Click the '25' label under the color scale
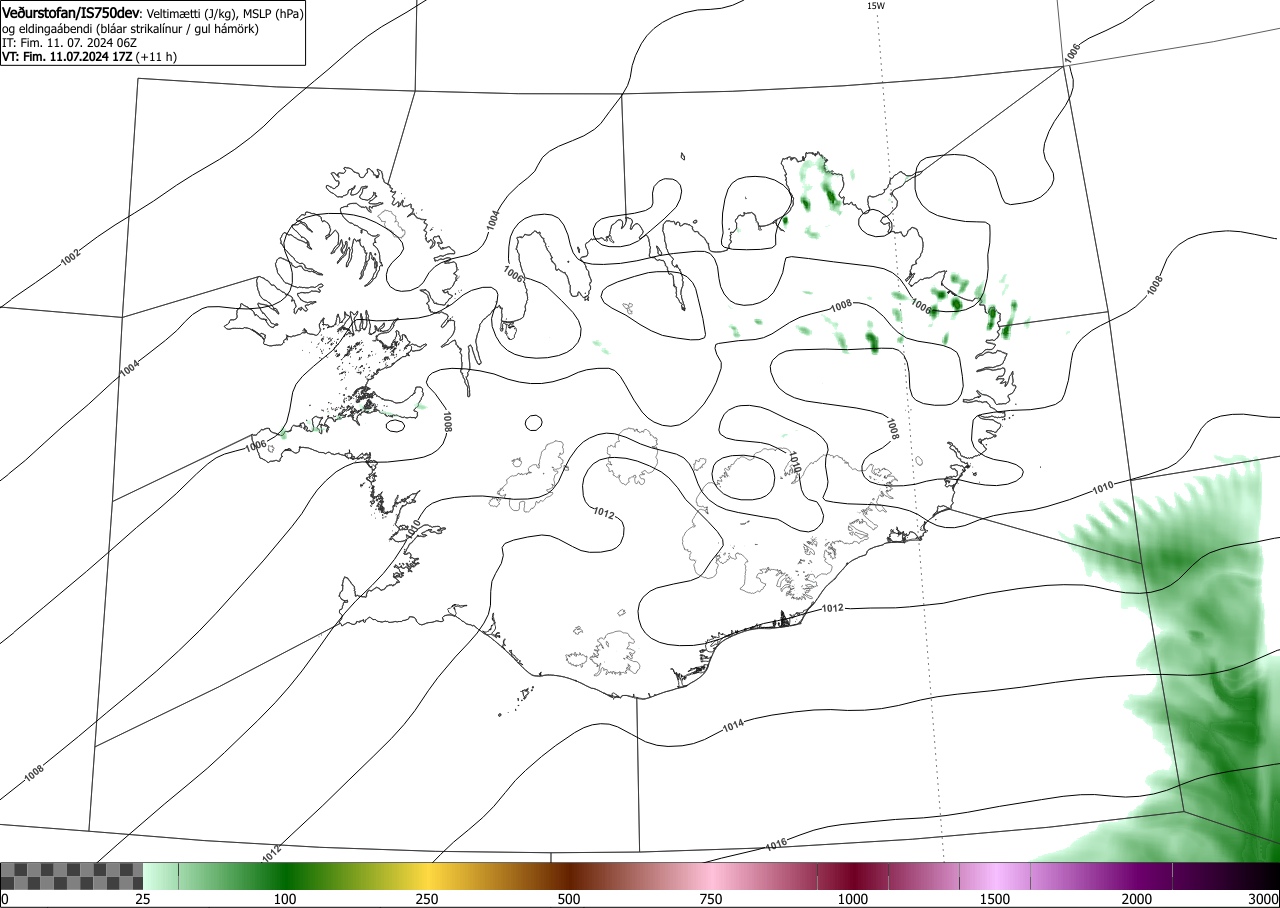This screenshot has width=1280, height=908. tap(143, 900)
